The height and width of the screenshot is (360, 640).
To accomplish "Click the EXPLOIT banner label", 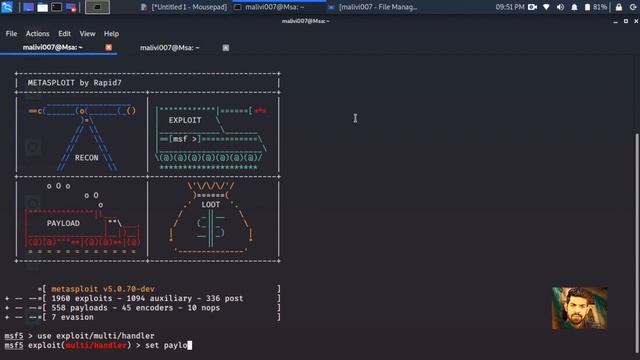I will click(185, 120).
